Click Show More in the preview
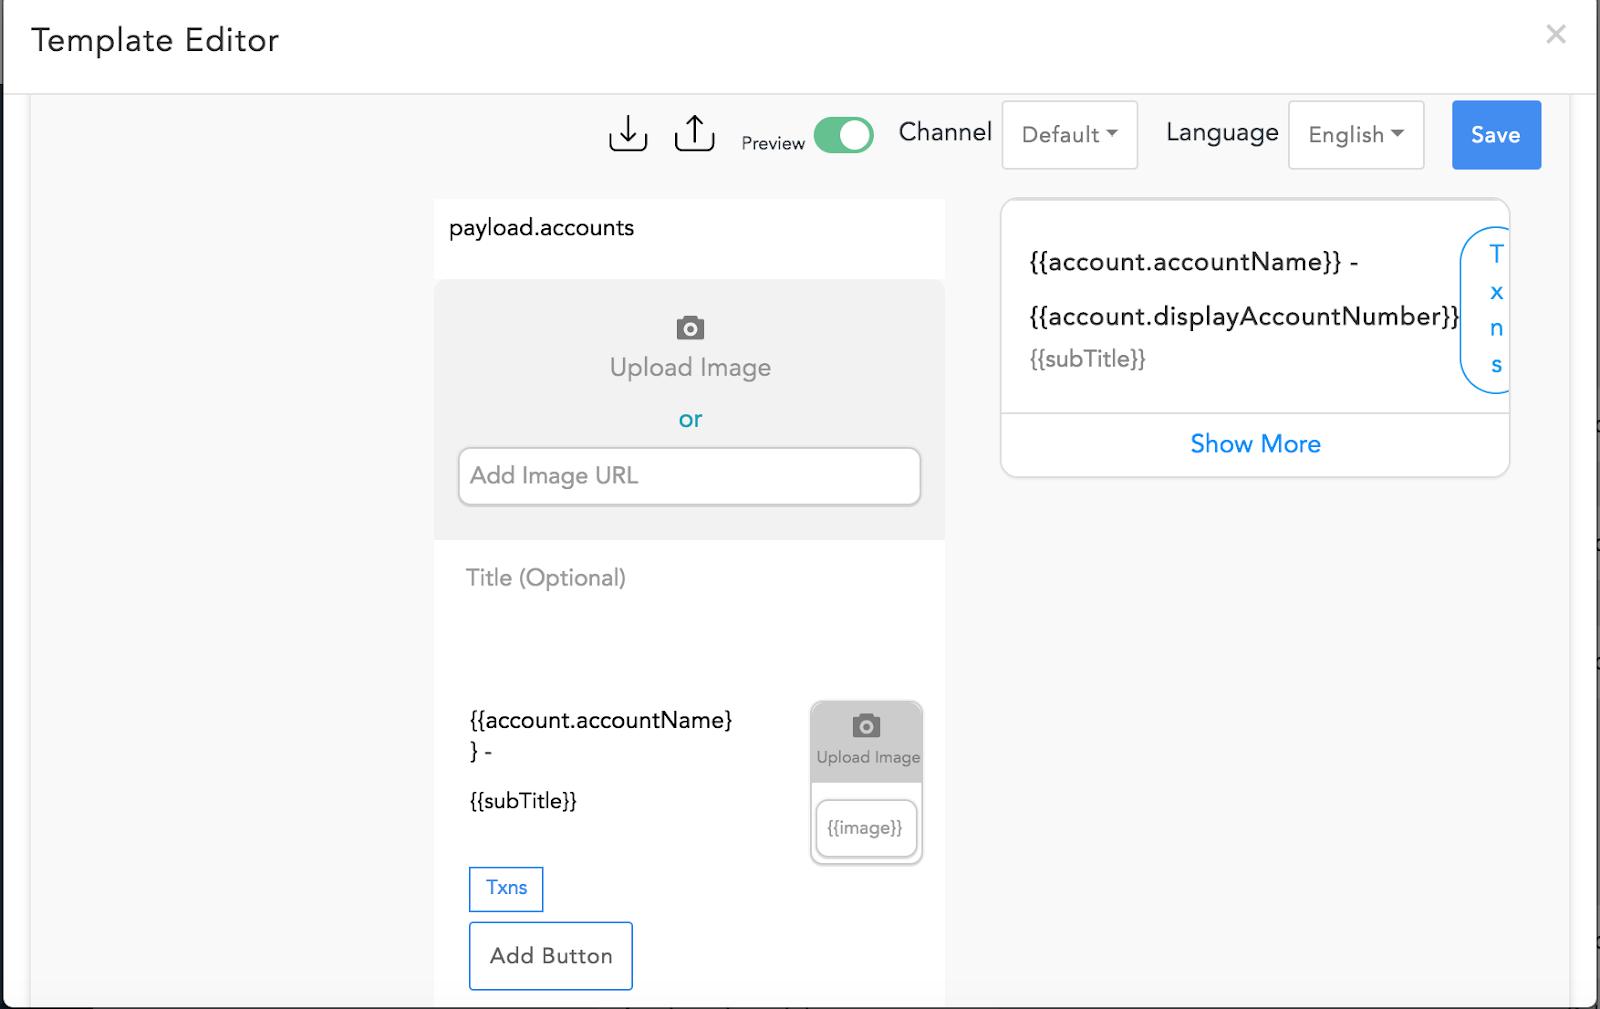The width and height of the screenshot is (1600, 1009). click(x=1255, y=444)
